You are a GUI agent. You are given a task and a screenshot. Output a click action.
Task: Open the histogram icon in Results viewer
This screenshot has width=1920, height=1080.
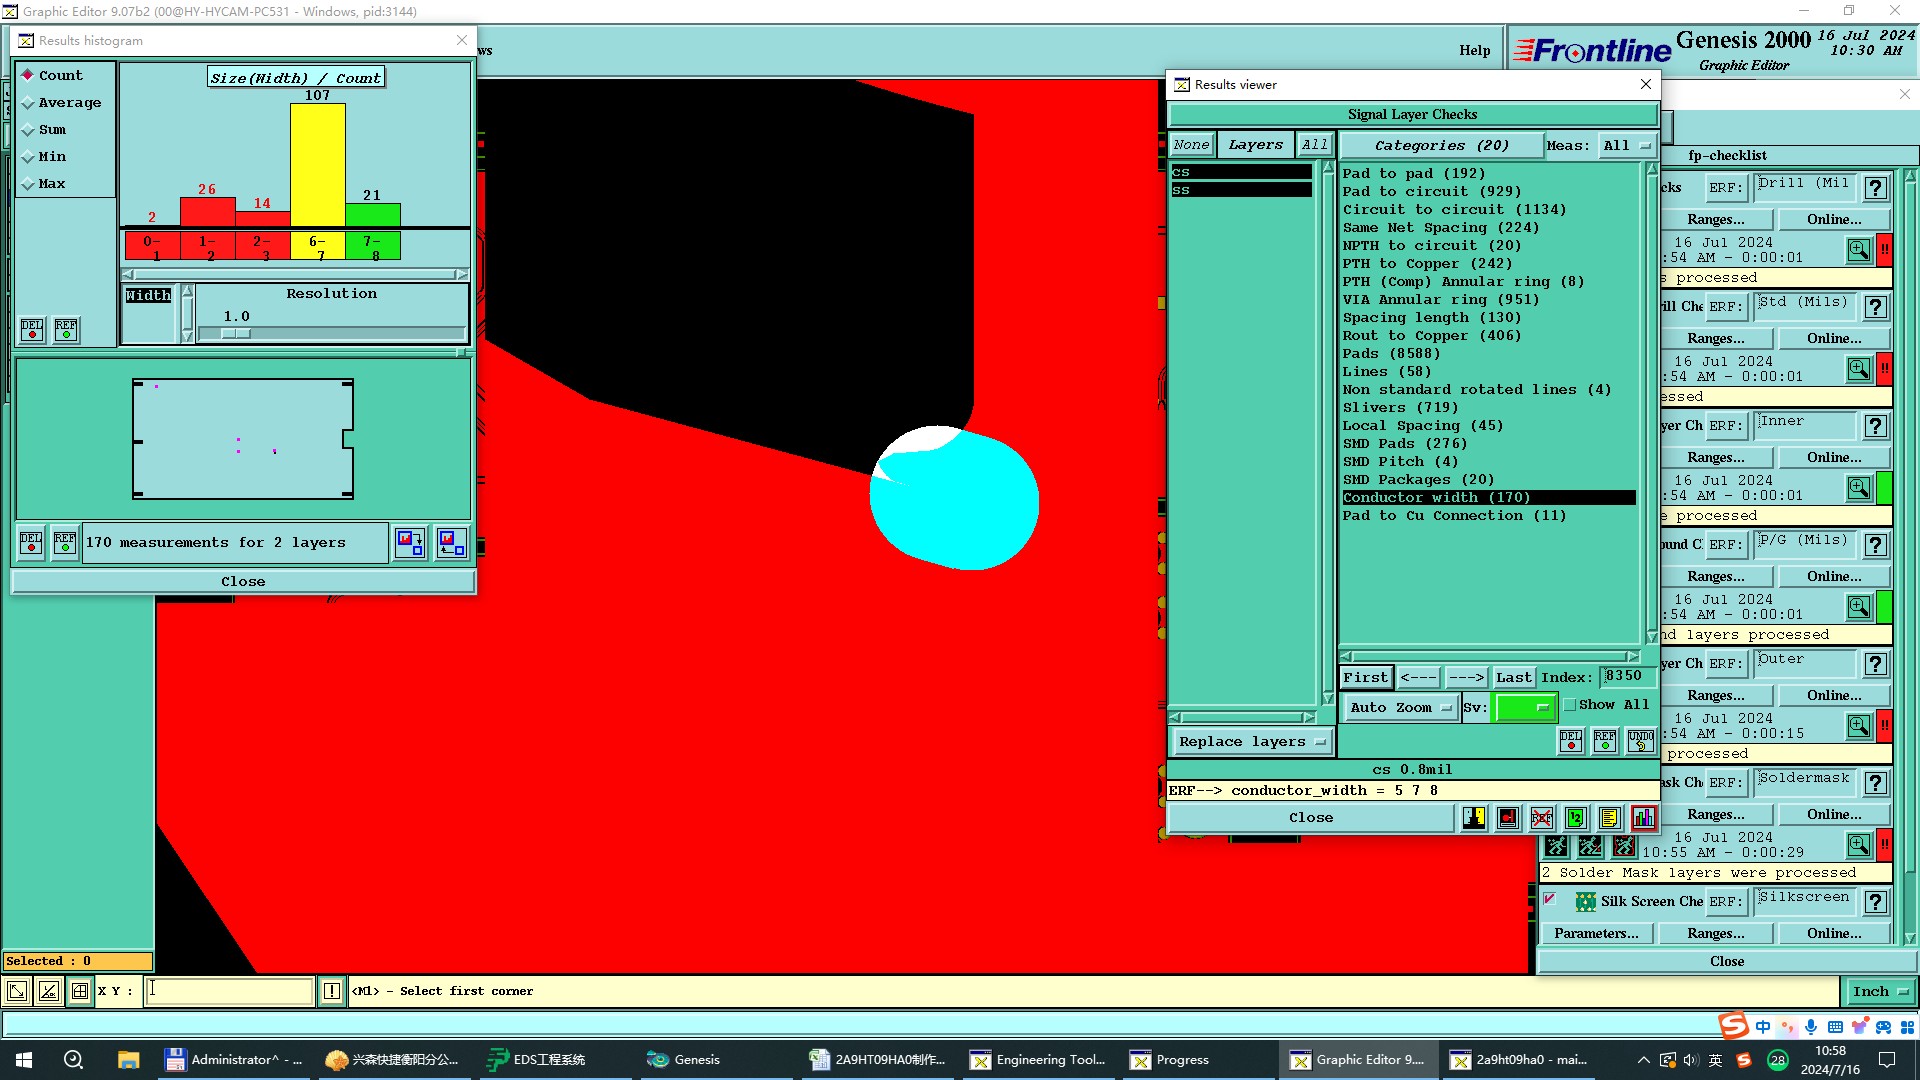click(1643, 819)
